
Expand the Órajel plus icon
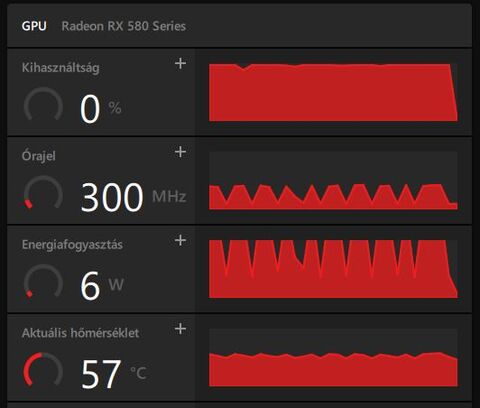(x=180, y=152)
